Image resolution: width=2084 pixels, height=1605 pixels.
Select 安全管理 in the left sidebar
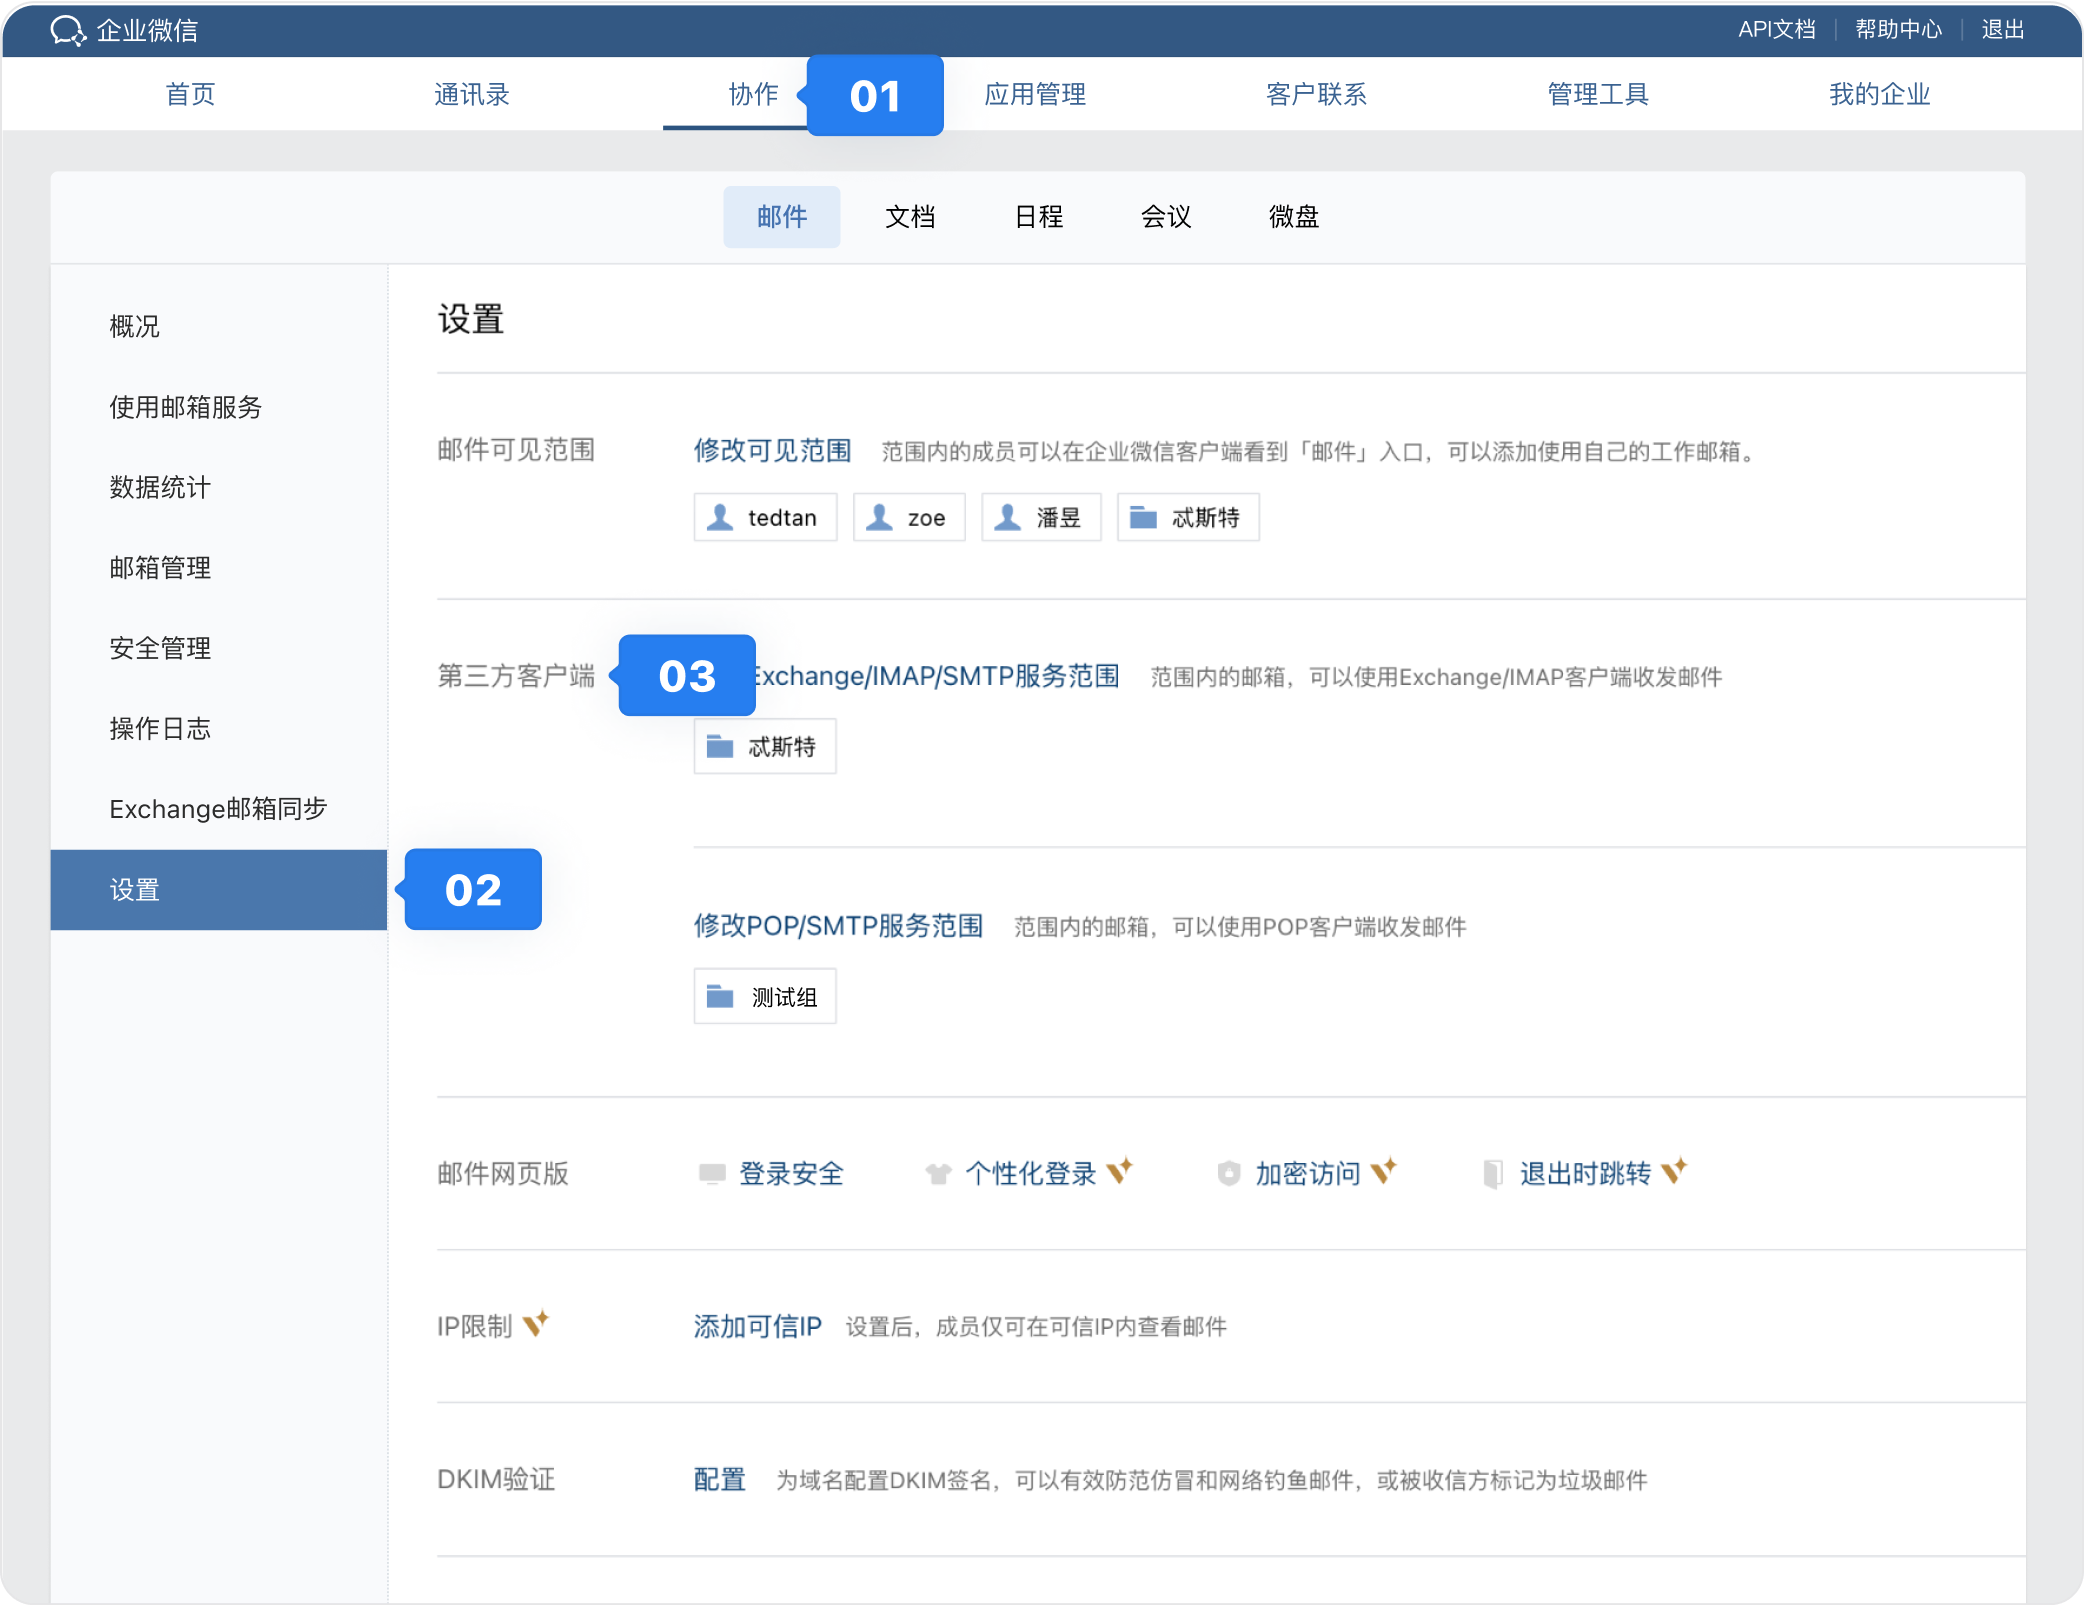(160, 648)
